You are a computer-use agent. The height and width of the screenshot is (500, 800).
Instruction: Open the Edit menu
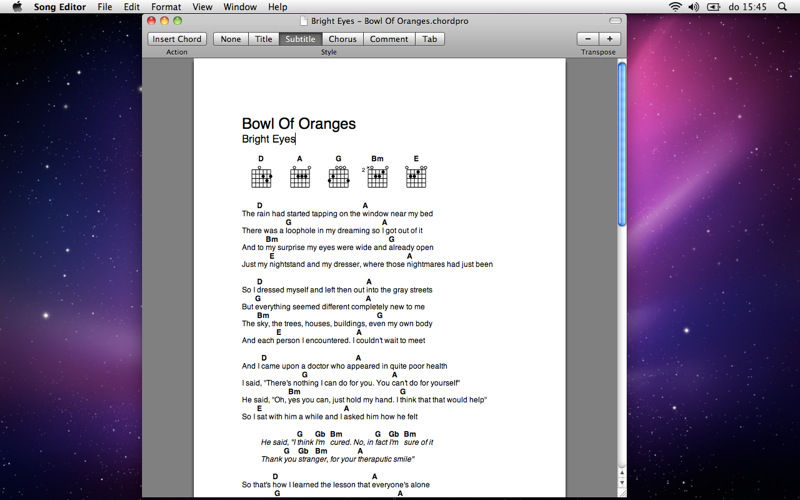[132, 7]
